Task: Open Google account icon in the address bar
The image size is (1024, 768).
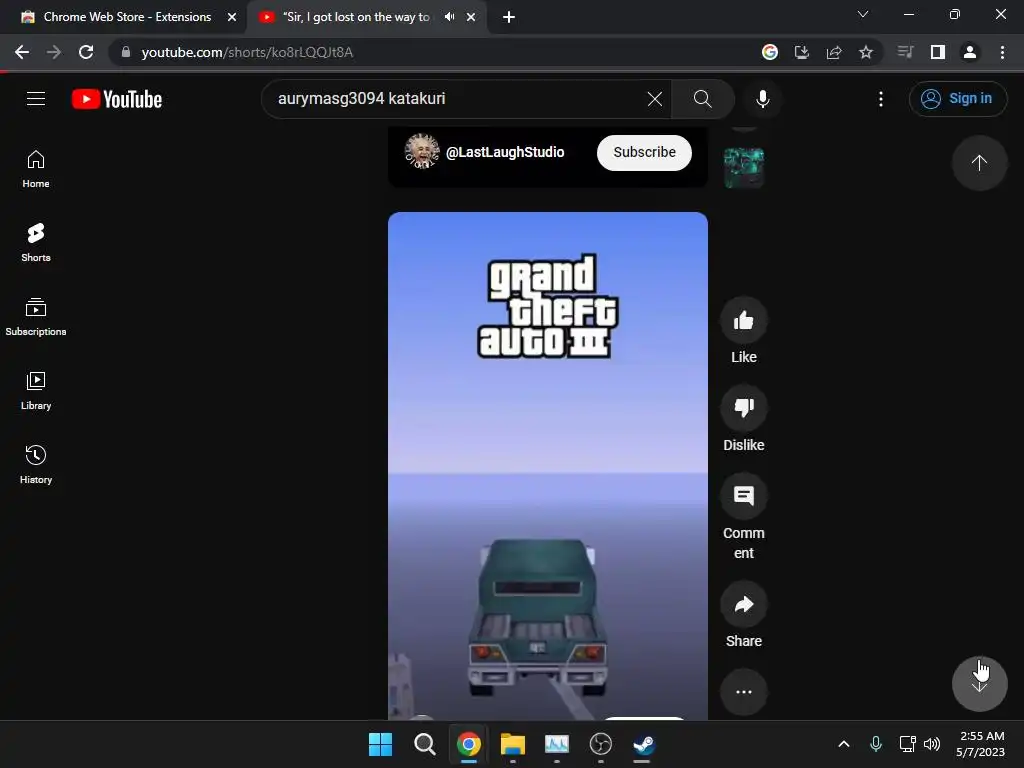Action: click(x=770, y=52)
